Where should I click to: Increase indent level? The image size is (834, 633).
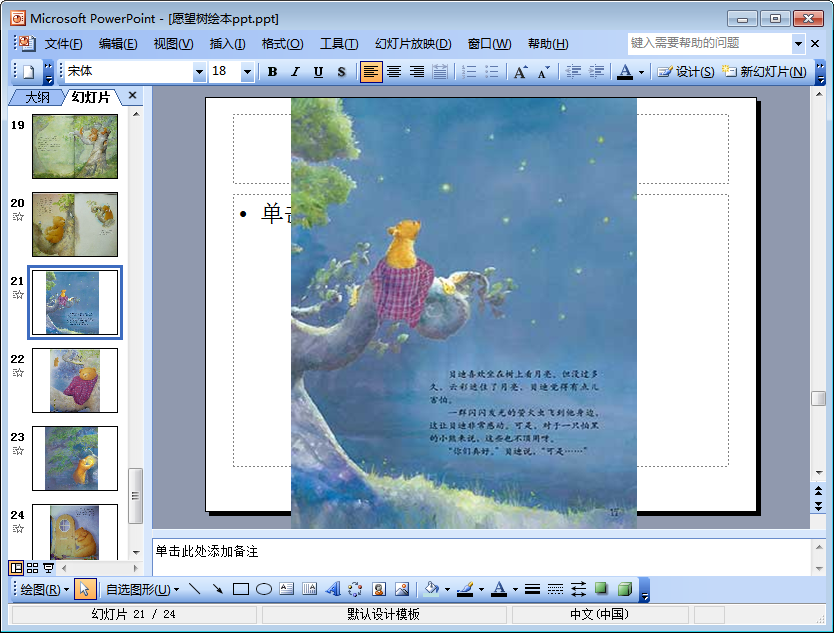[596, 72]
